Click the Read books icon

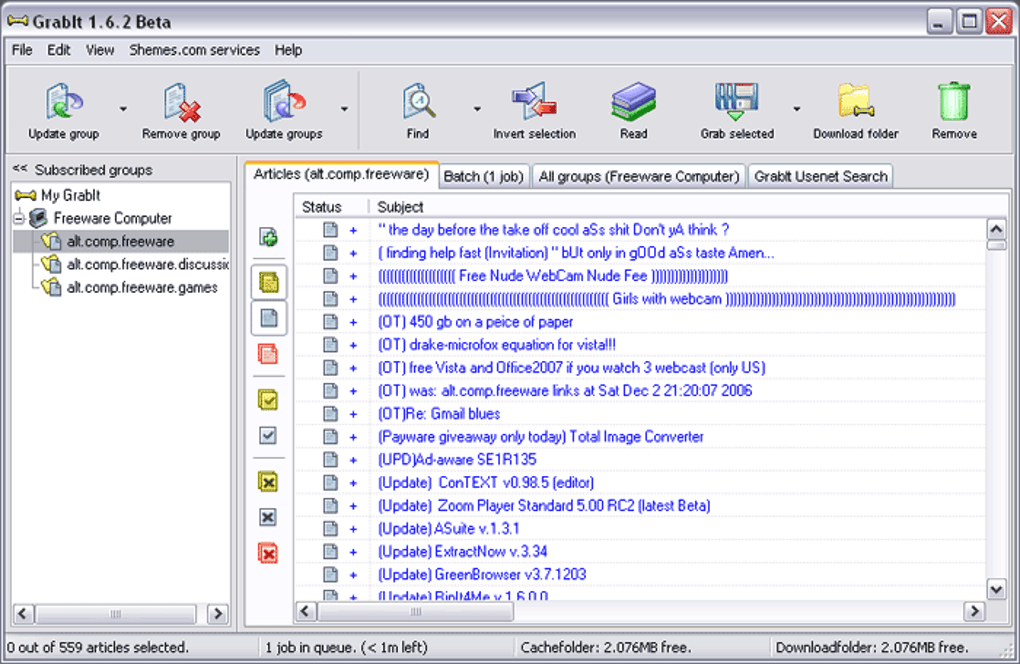click(x=634, y=101)
